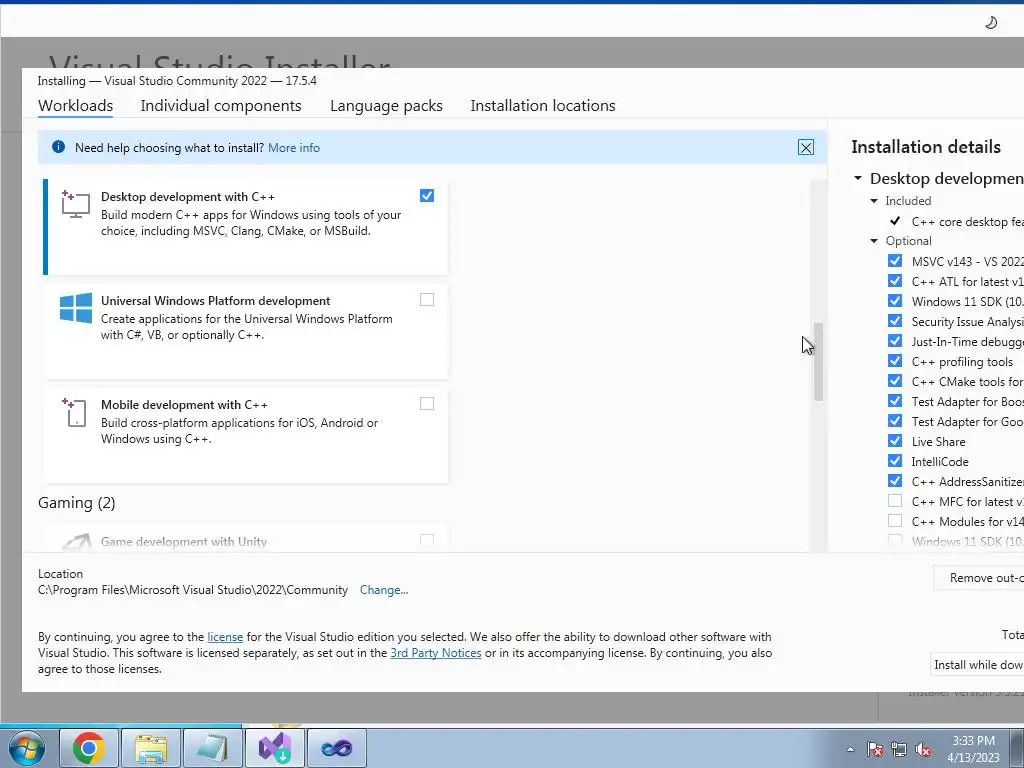The width and height of the screenshot is (1024, 768).
Task: Check Game development with Unity workload
Action: [x=426, y=540]
